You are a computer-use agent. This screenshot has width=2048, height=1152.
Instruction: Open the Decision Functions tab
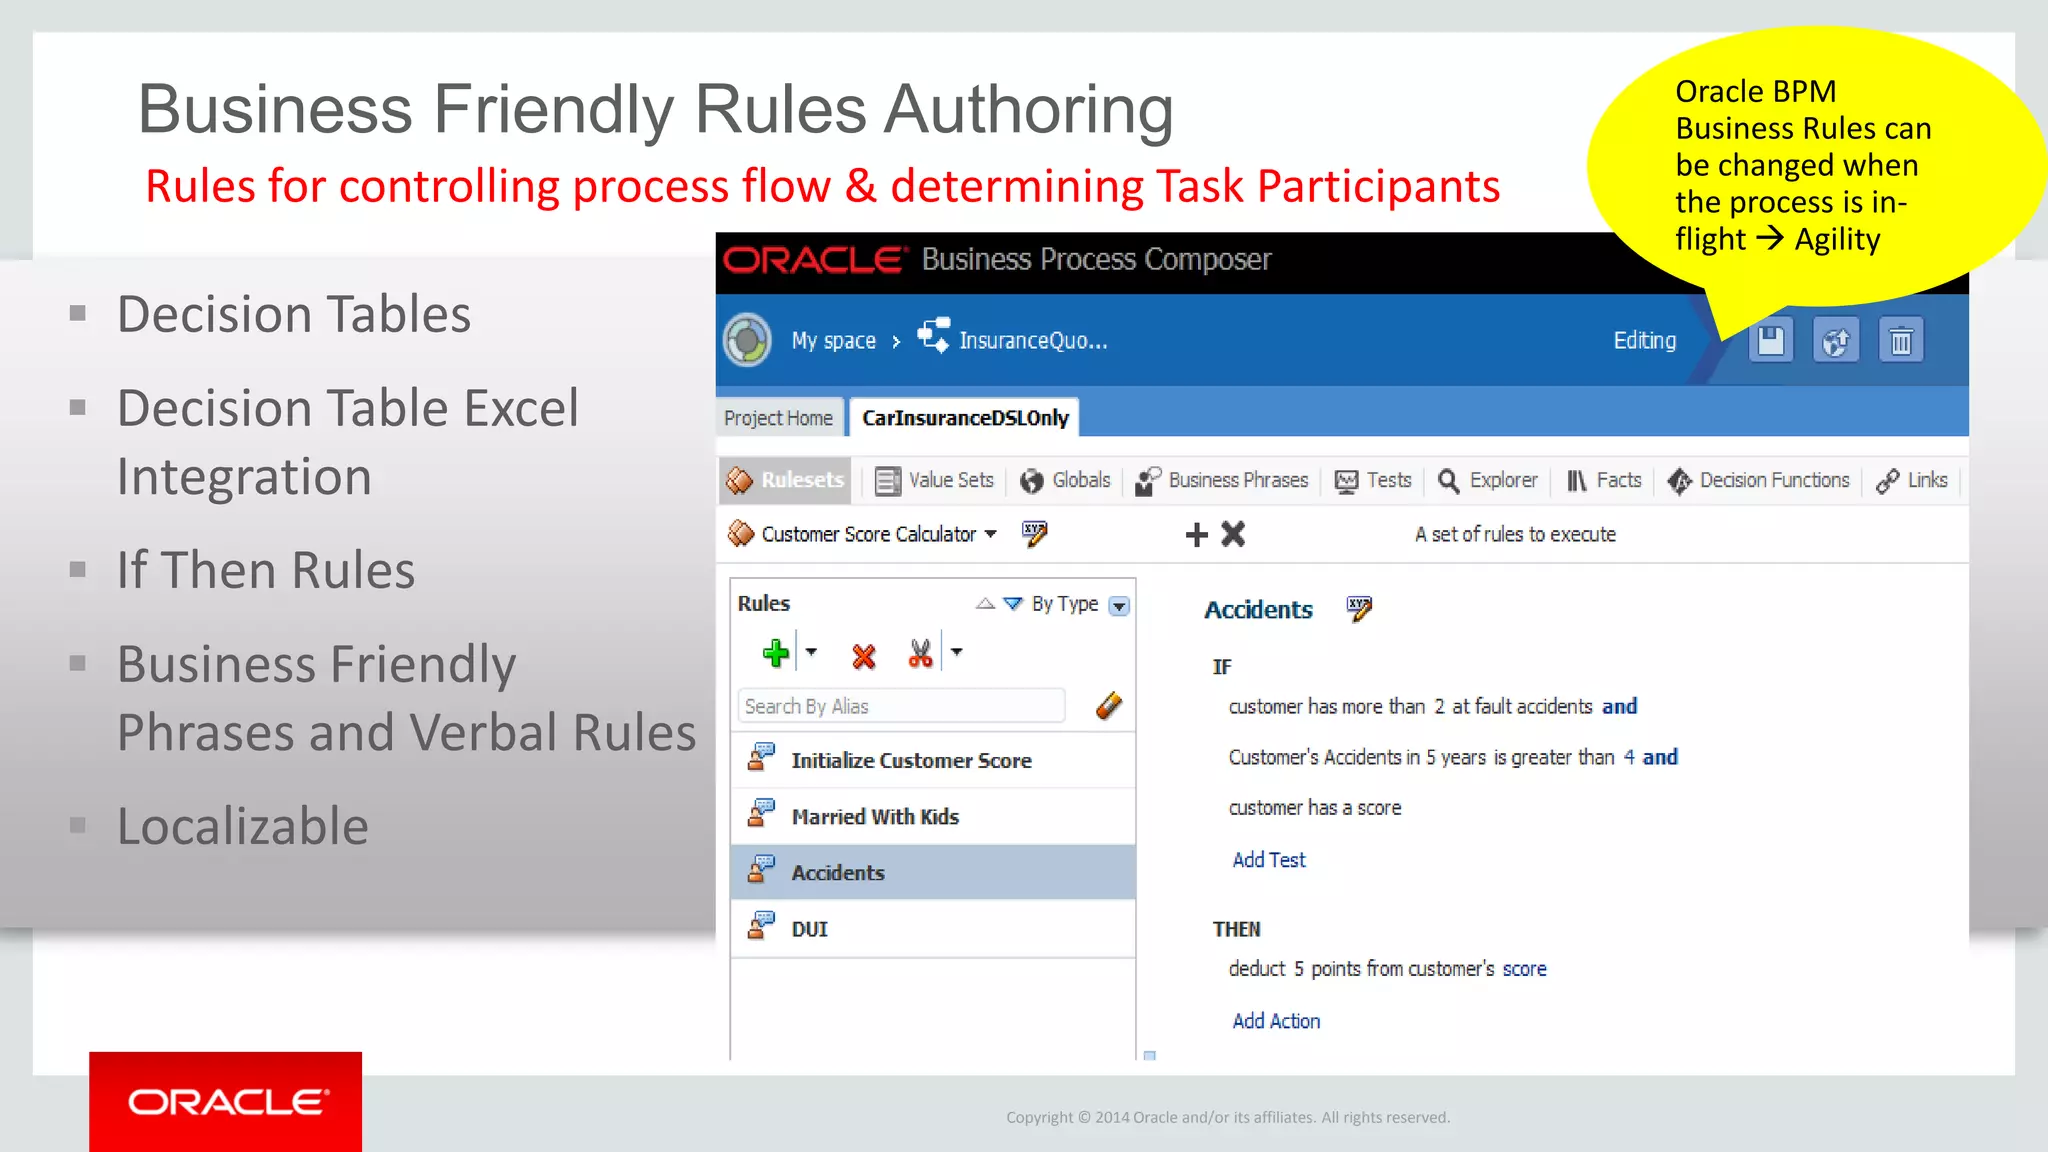[1758, 480]
